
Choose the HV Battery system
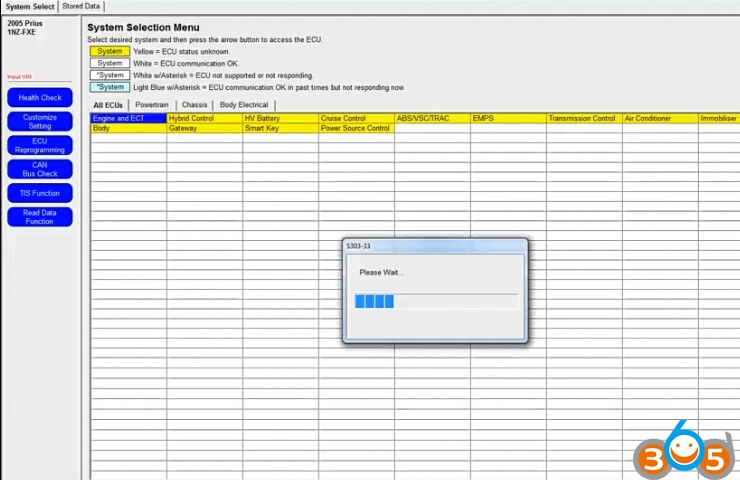[x=280, y=118]
